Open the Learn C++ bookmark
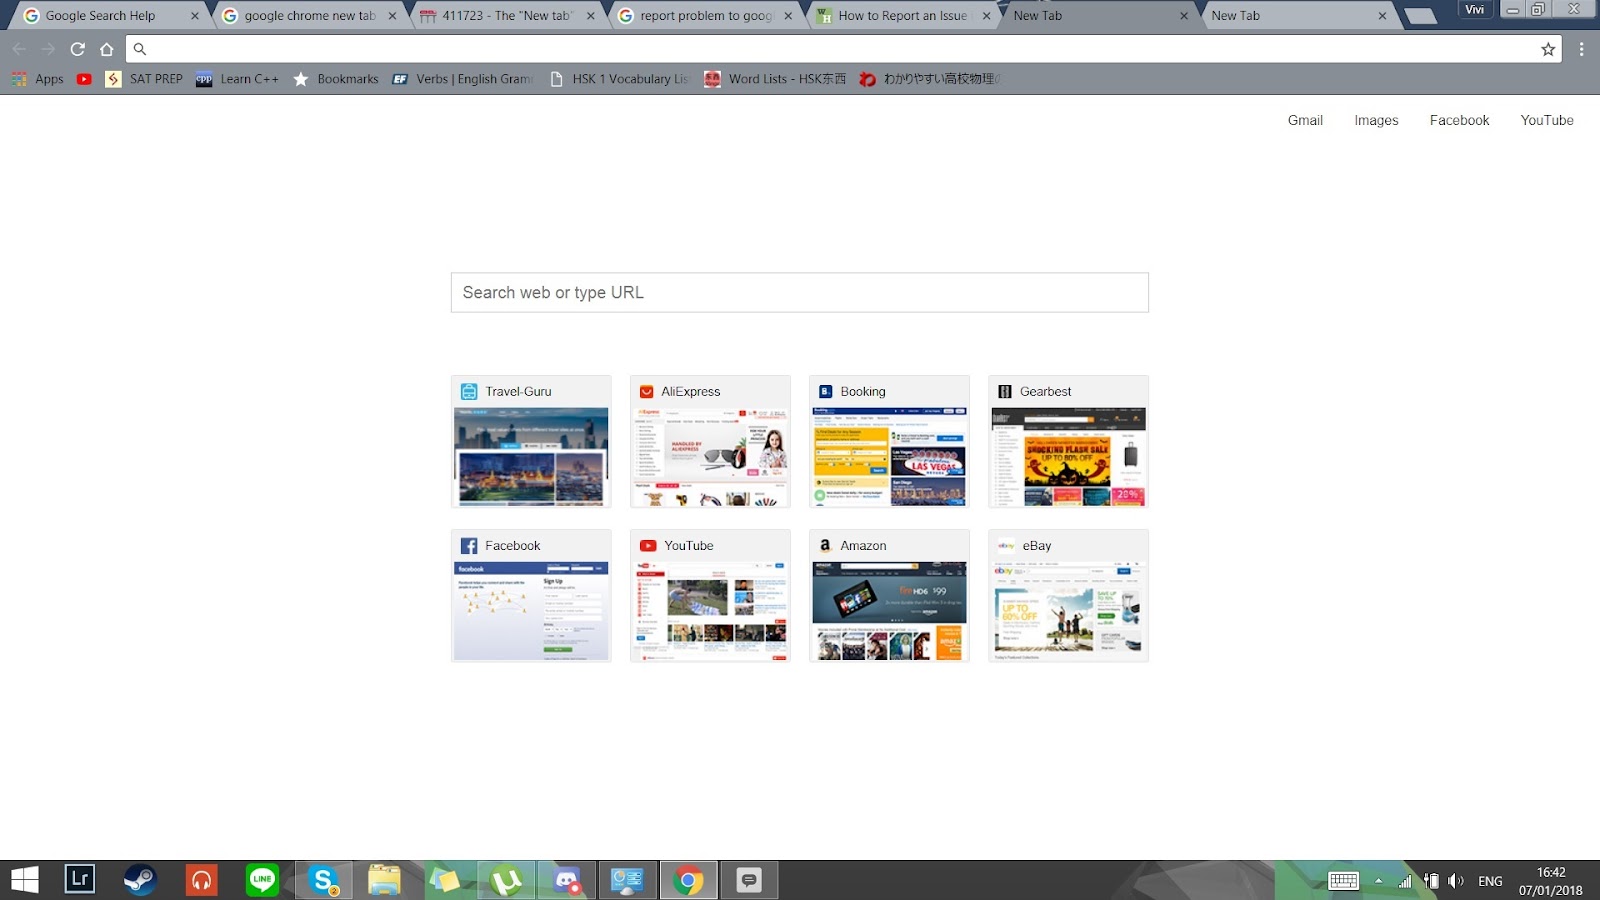The image size is (1600, 900). pyautogui.click(x=237, y=79)
